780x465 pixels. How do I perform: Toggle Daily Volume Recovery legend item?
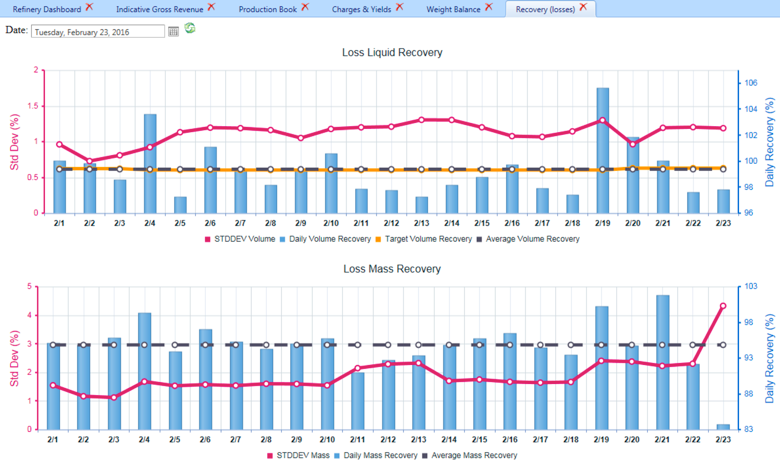pyautogui.click(x=337, y=239)
